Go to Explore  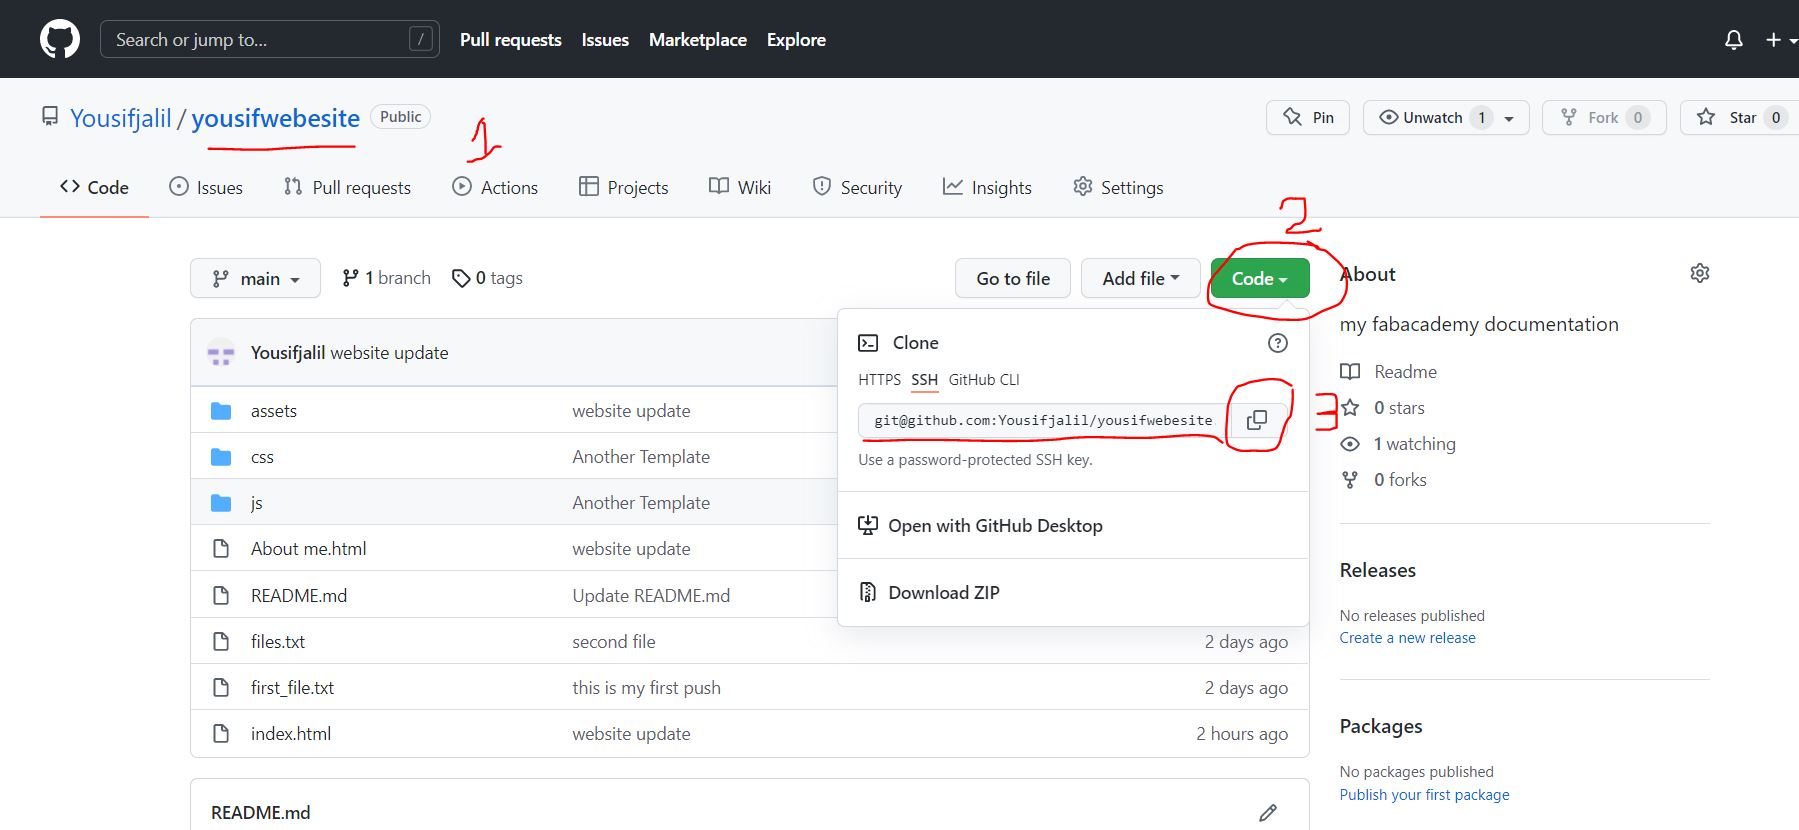pos(796,40)
